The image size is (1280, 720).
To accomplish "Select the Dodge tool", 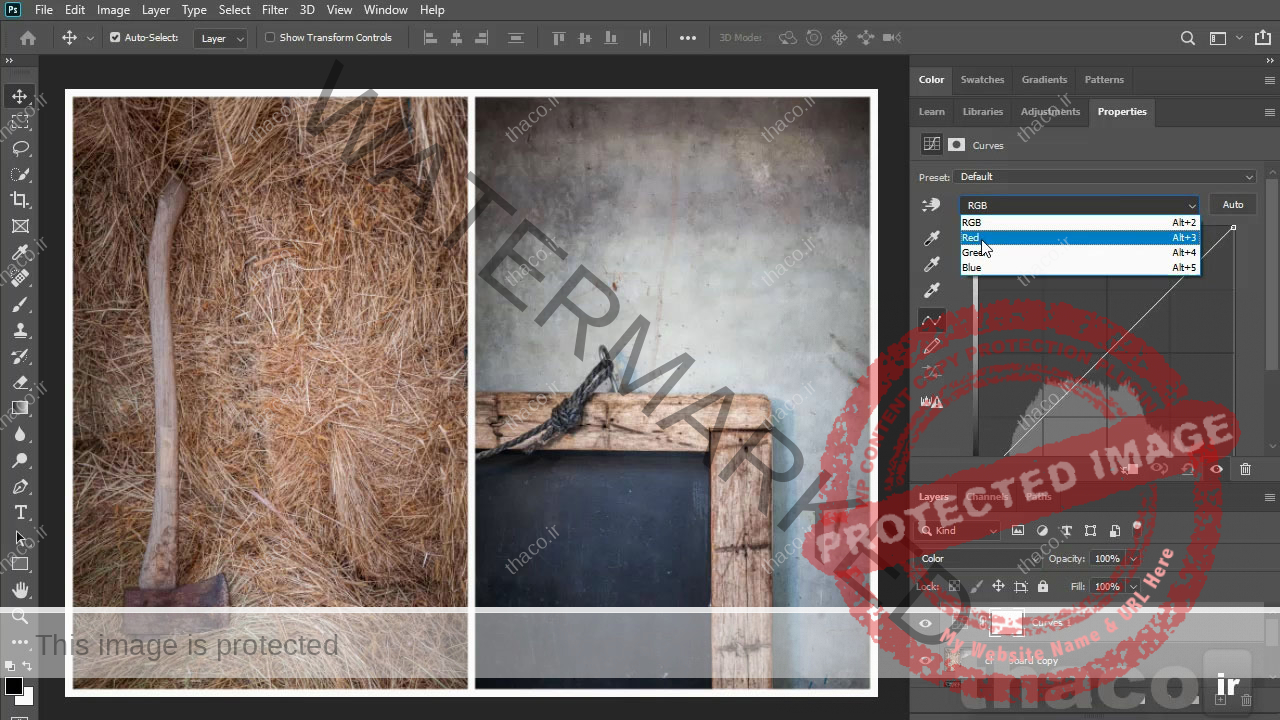I will click(x=20, y=460).
